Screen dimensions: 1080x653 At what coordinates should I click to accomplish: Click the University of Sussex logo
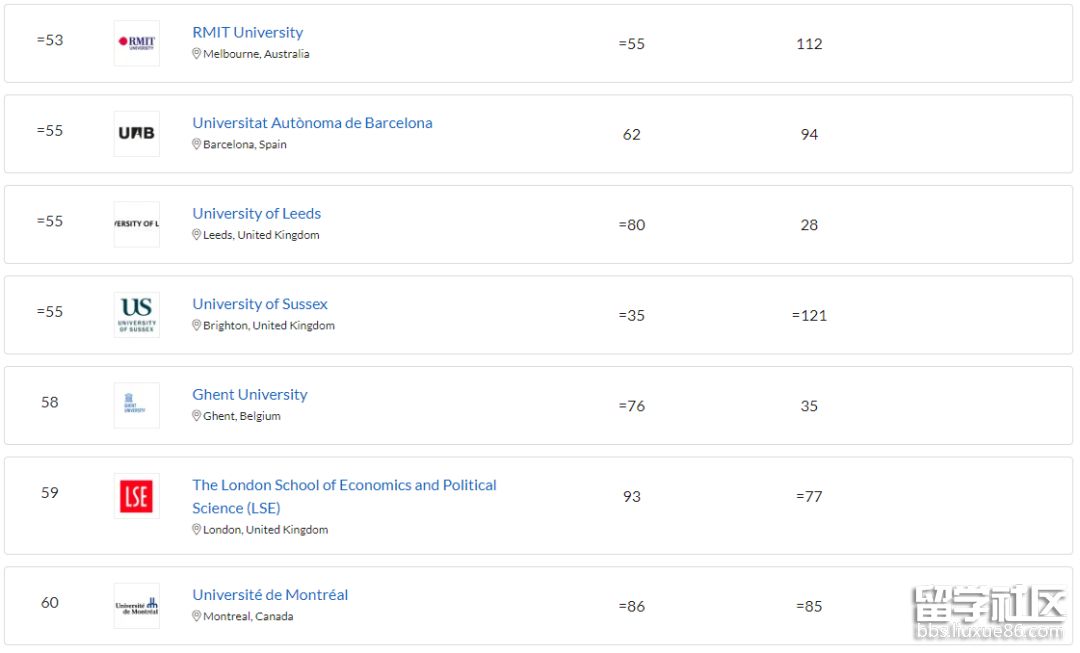pos(136,314)
